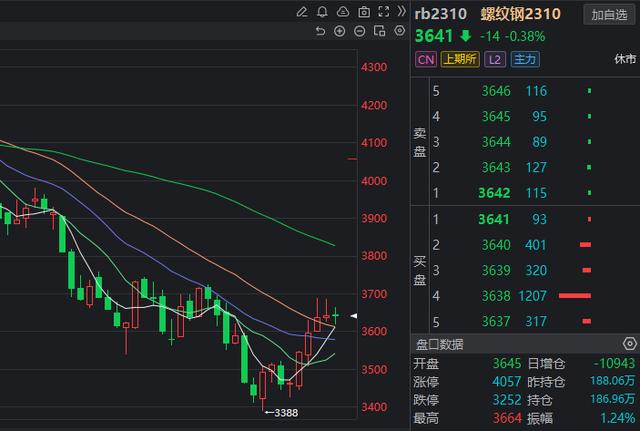Enter fullscreen chart mode
Viewport: 640px width, 431px height.
point(383,12)
